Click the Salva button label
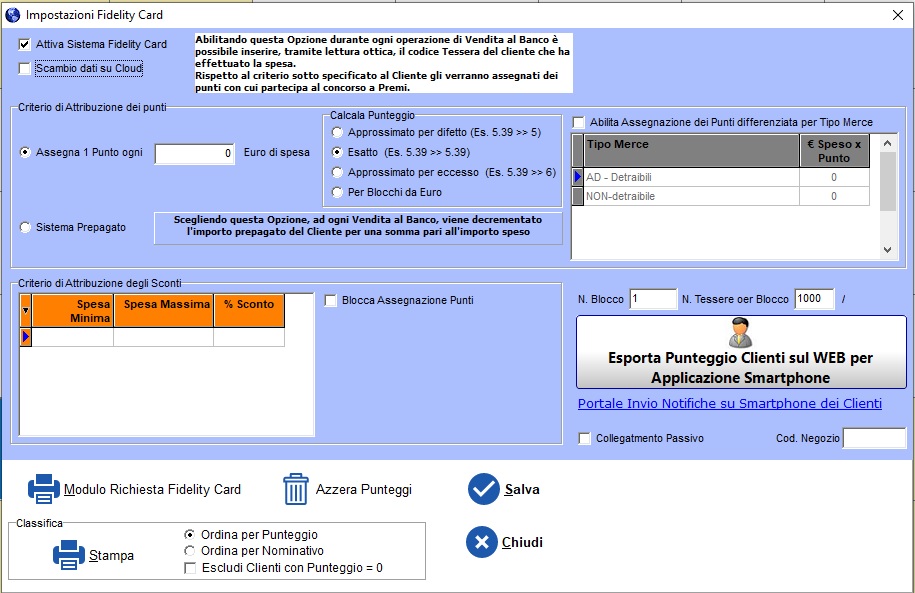Screen dimensions: 915x593 522,489
